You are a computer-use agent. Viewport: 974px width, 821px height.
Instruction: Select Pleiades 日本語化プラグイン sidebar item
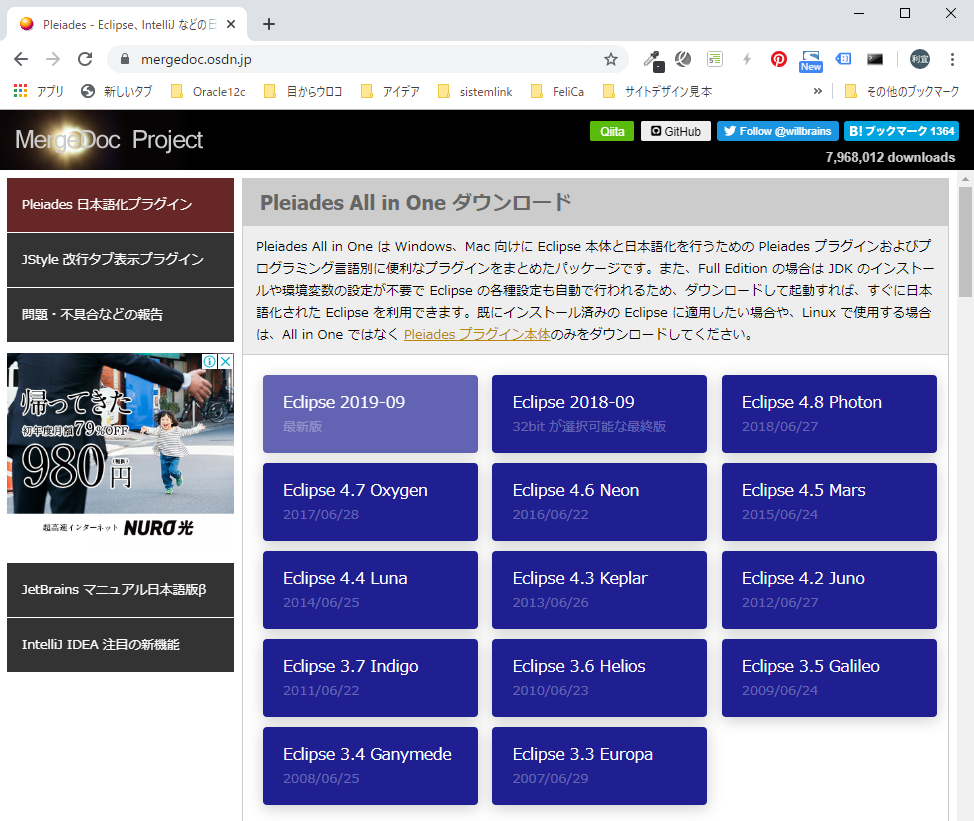pos(121,204)
